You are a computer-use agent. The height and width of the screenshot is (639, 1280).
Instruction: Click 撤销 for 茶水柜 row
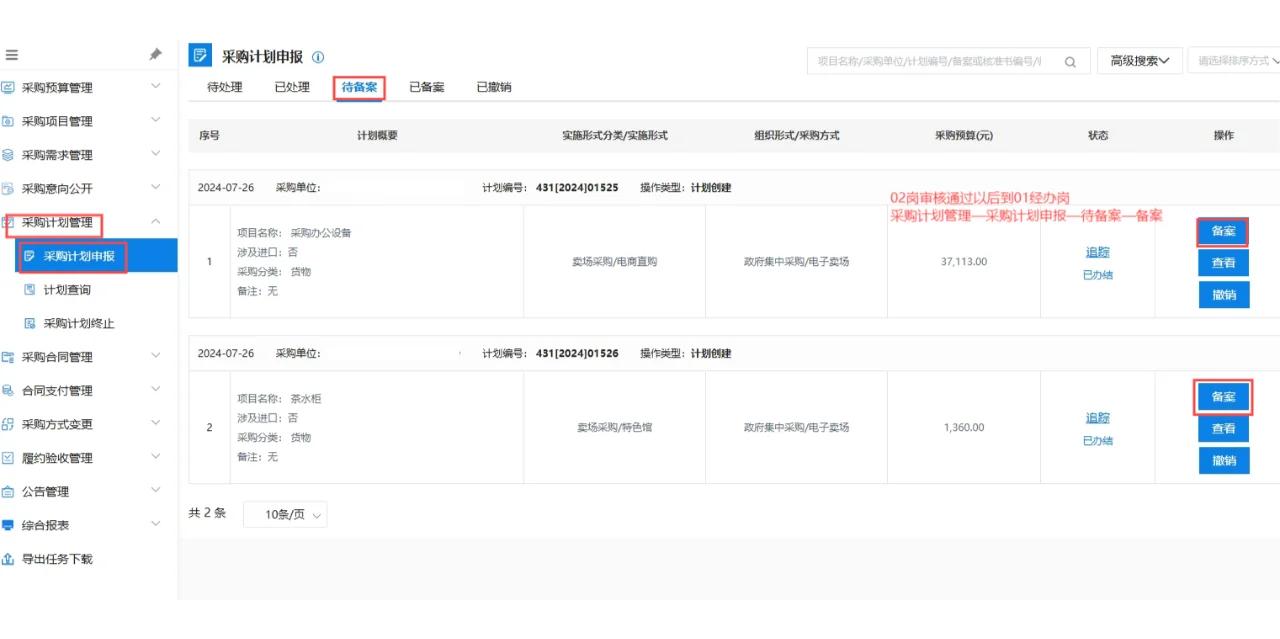point(1223,461)
